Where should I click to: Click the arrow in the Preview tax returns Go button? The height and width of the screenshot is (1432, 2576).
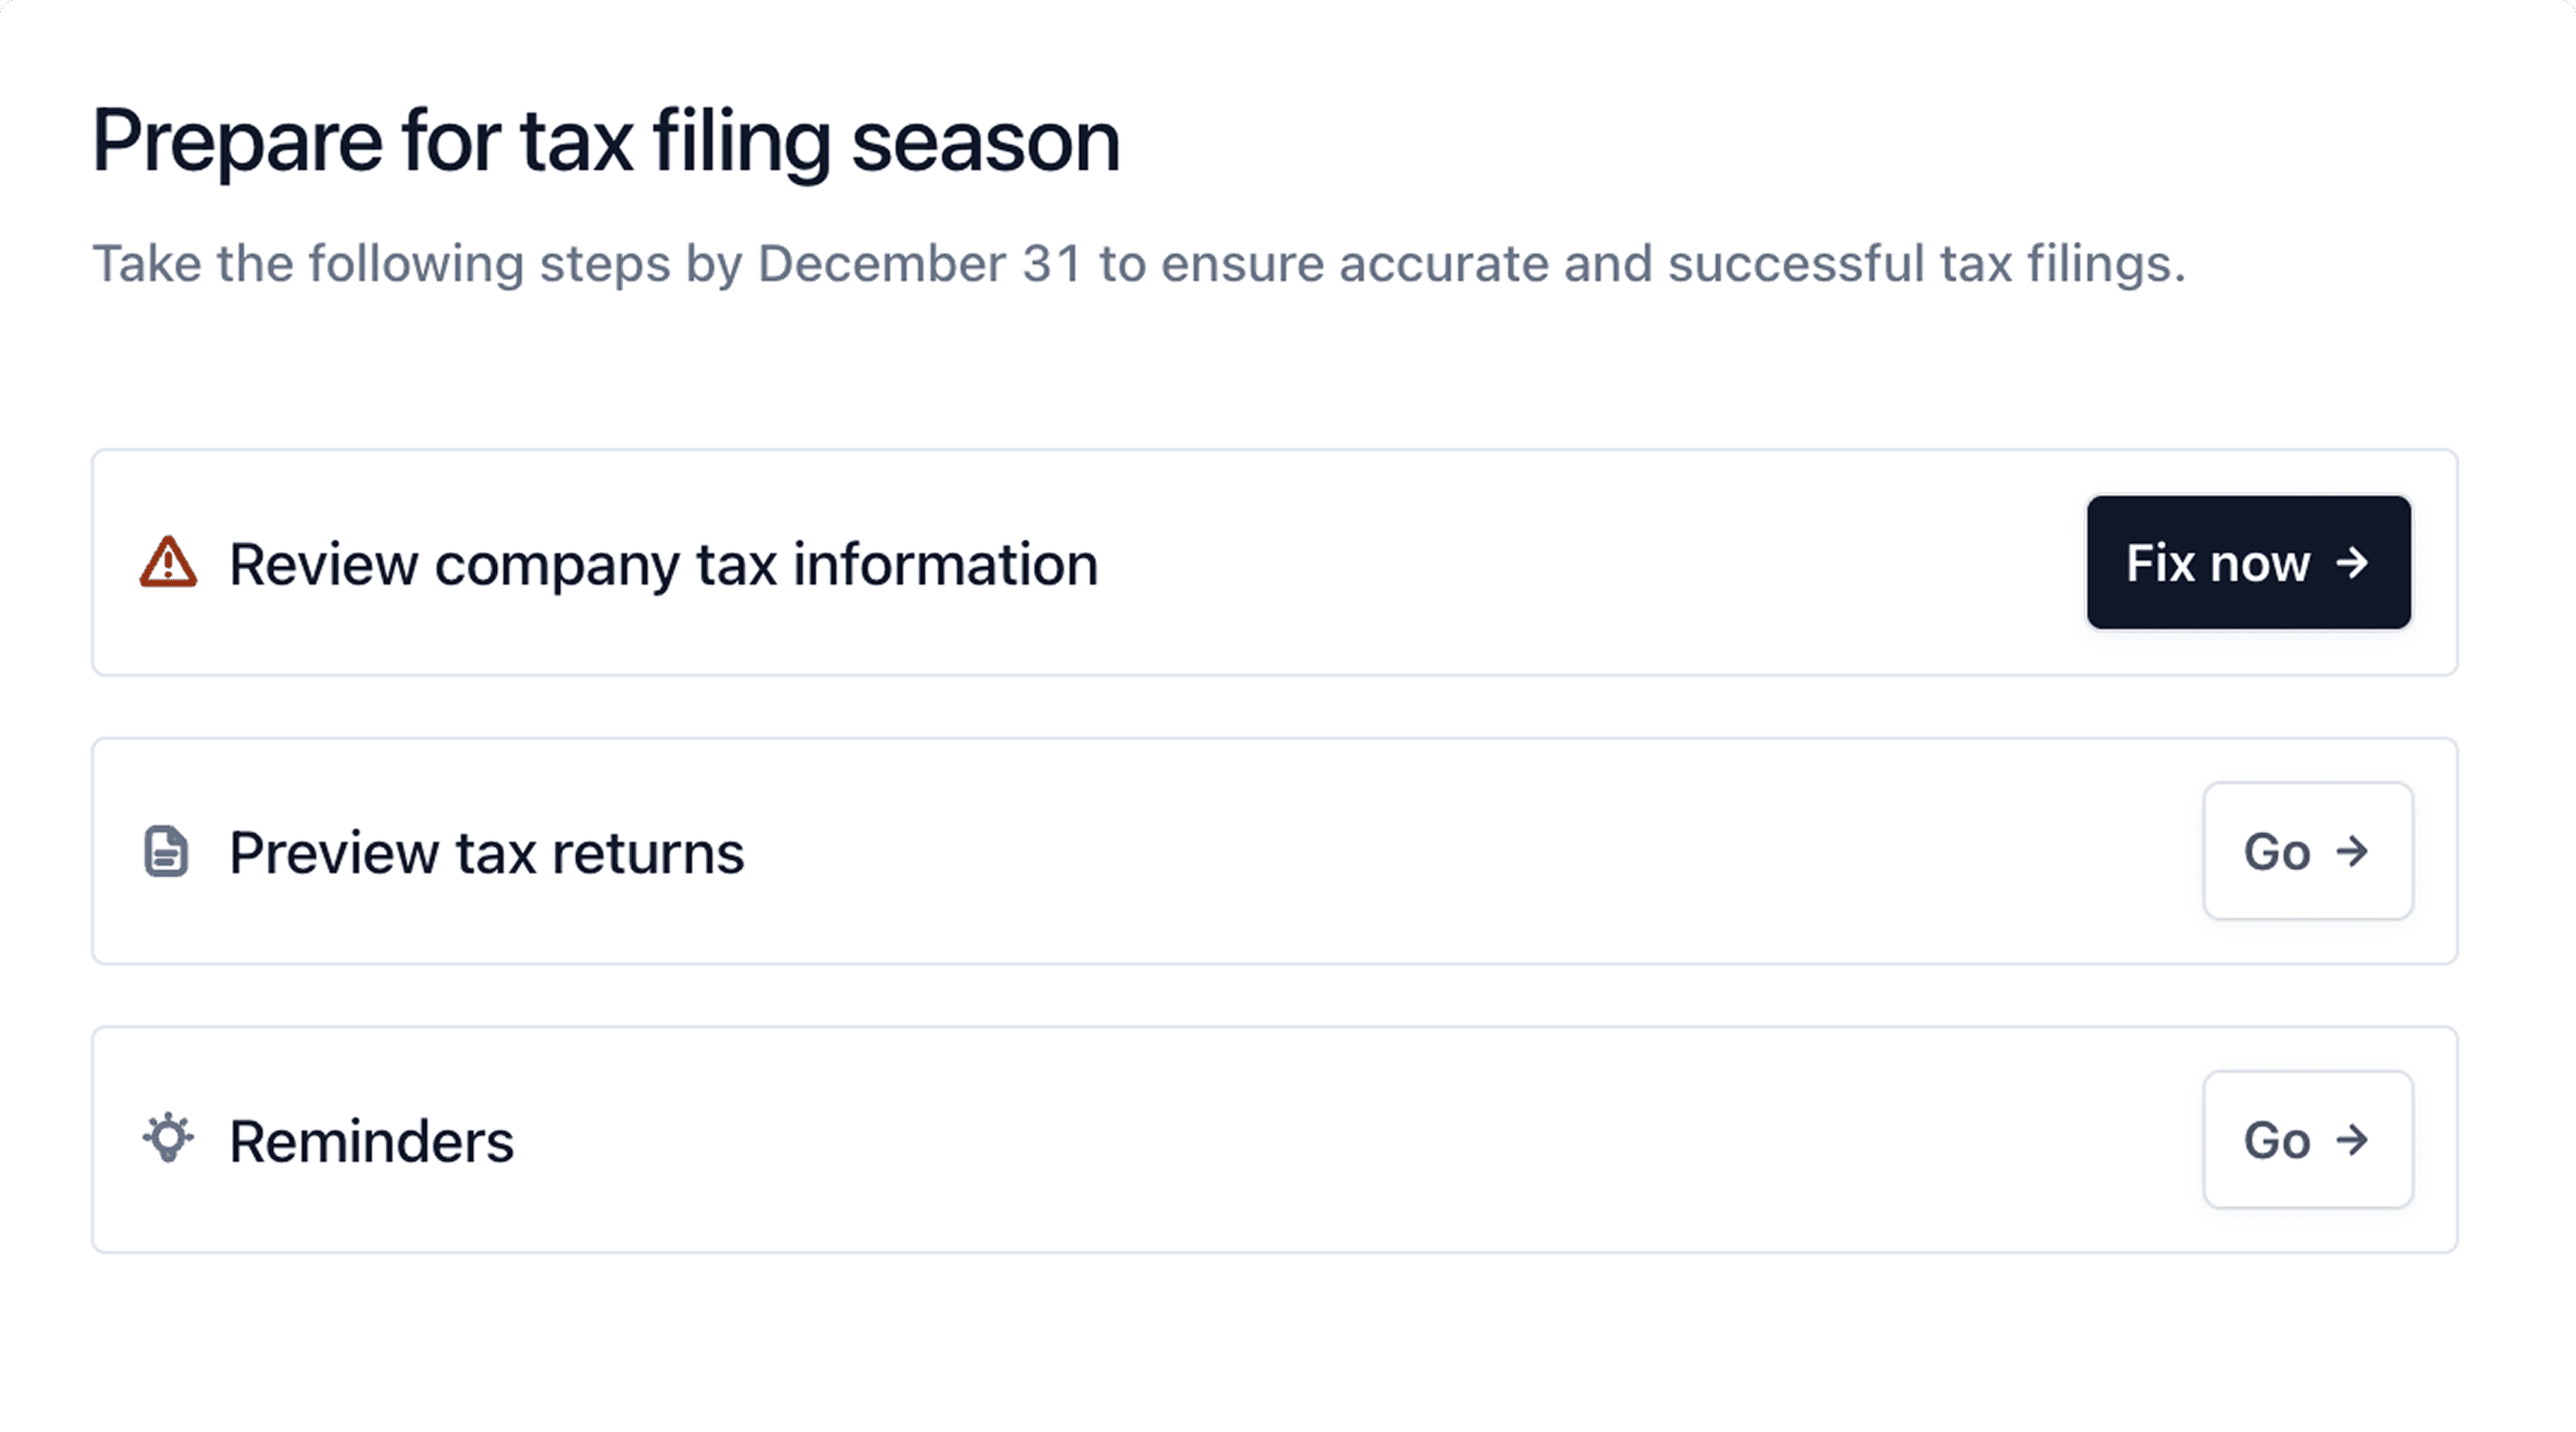coord(2352,851)
